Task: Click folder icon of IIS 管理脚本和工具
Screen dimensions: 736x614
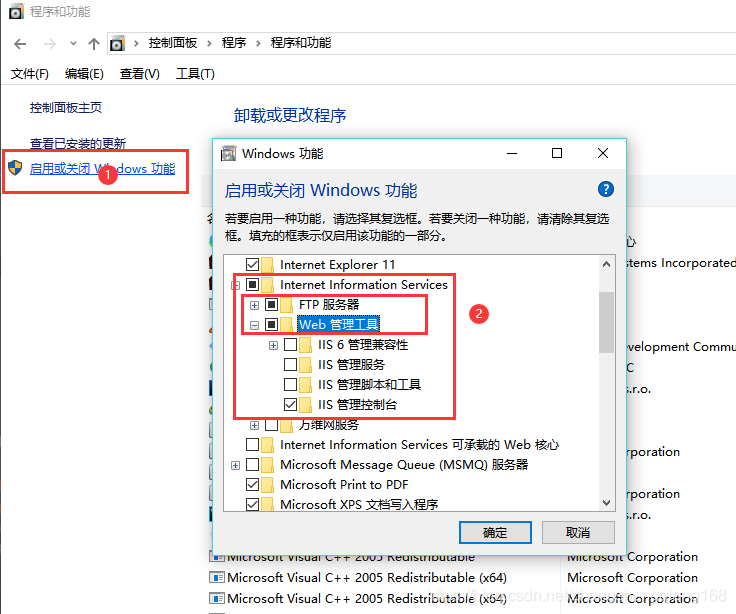Action: (306, 385)
